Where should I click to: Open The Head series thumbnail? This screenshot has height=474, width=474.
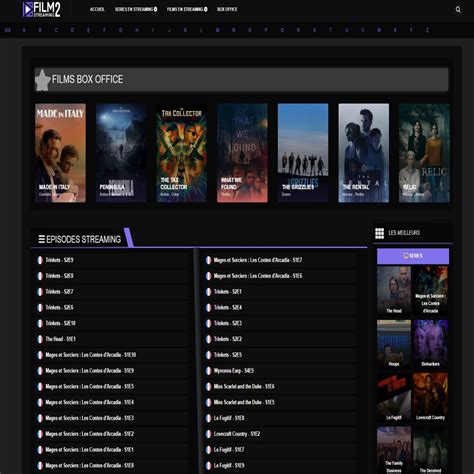pos(394,291)
